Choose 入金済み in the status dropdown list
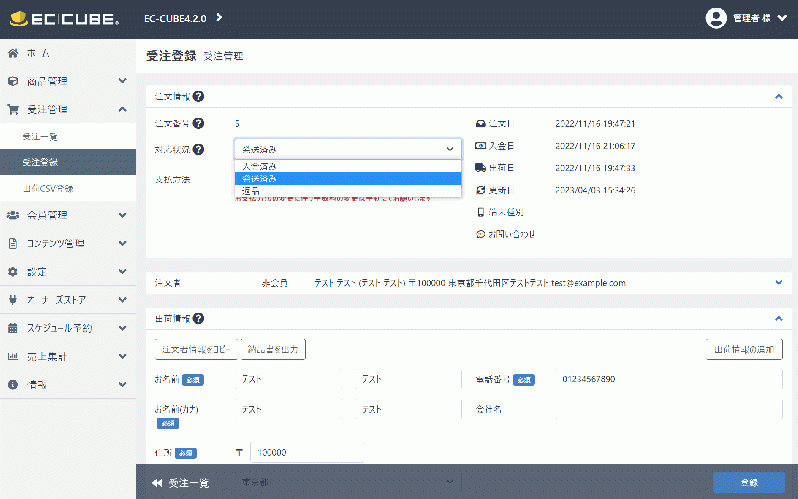The image size is (798, 499). pos(348,167)
